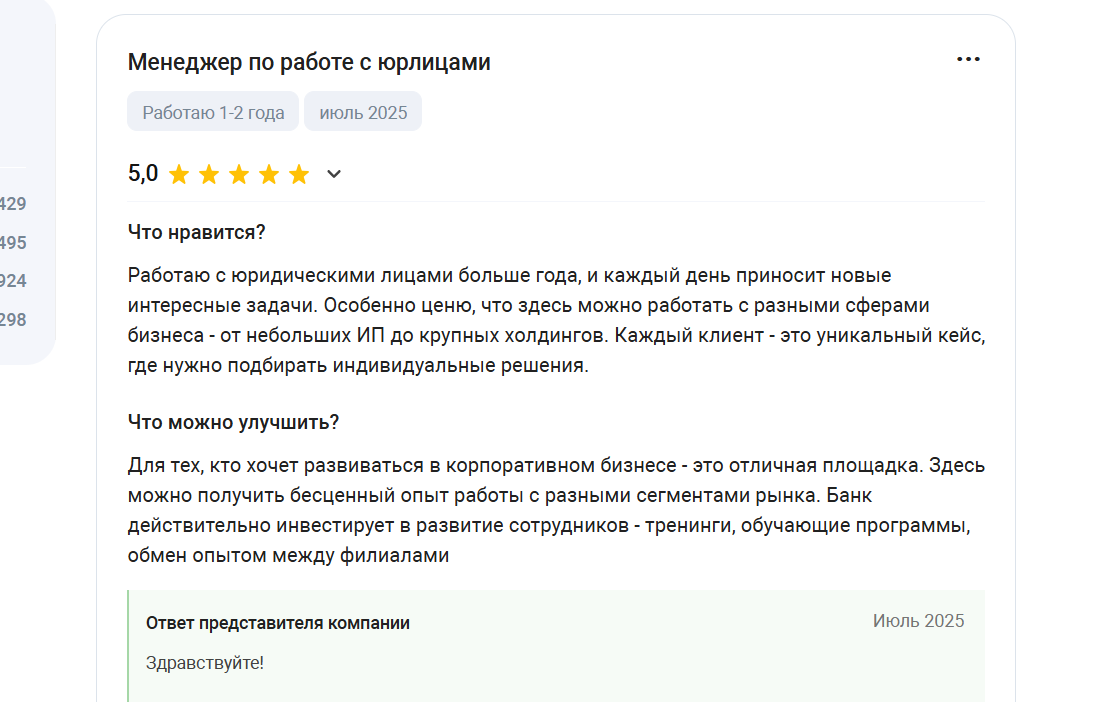Click the "Работаю 1-2 года" tag

tap(213, 112)
